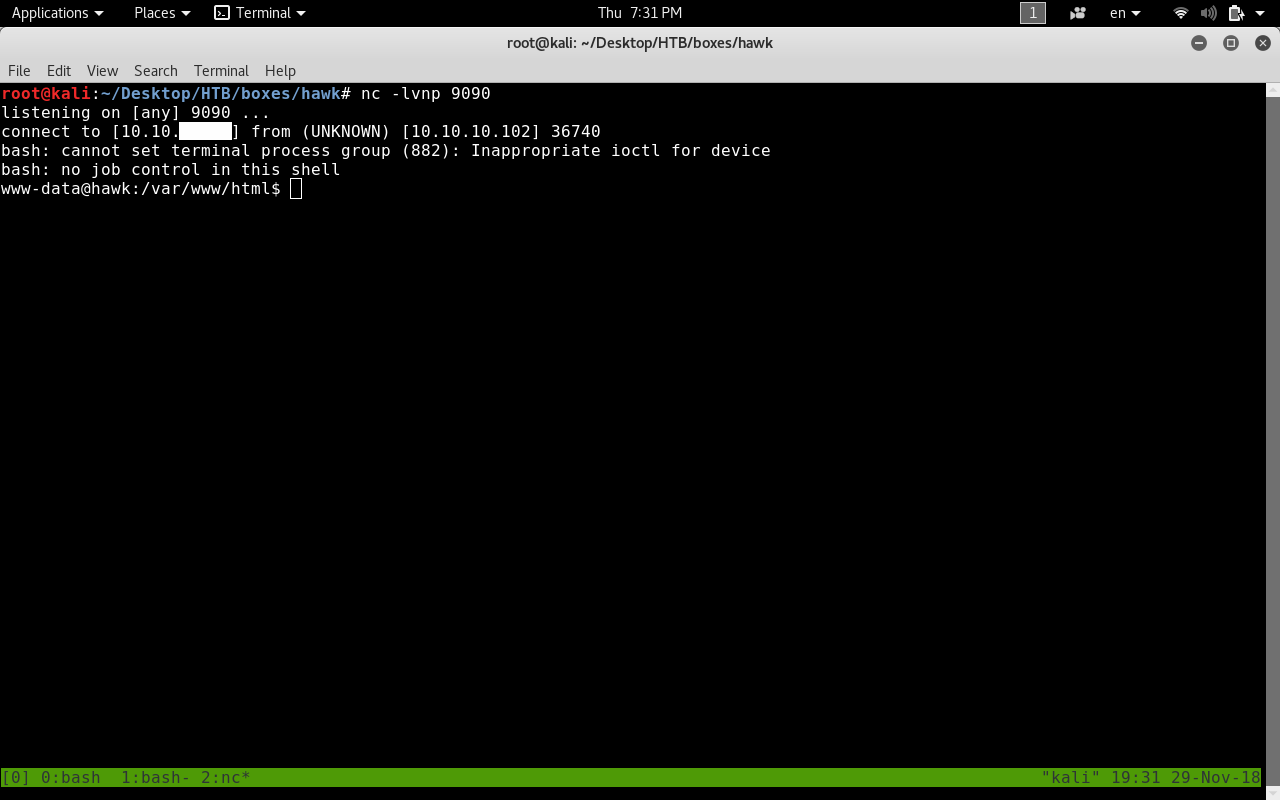Click the volume speaker icon
This screenshot has height=800, width=1280.
coord(1208,13)
